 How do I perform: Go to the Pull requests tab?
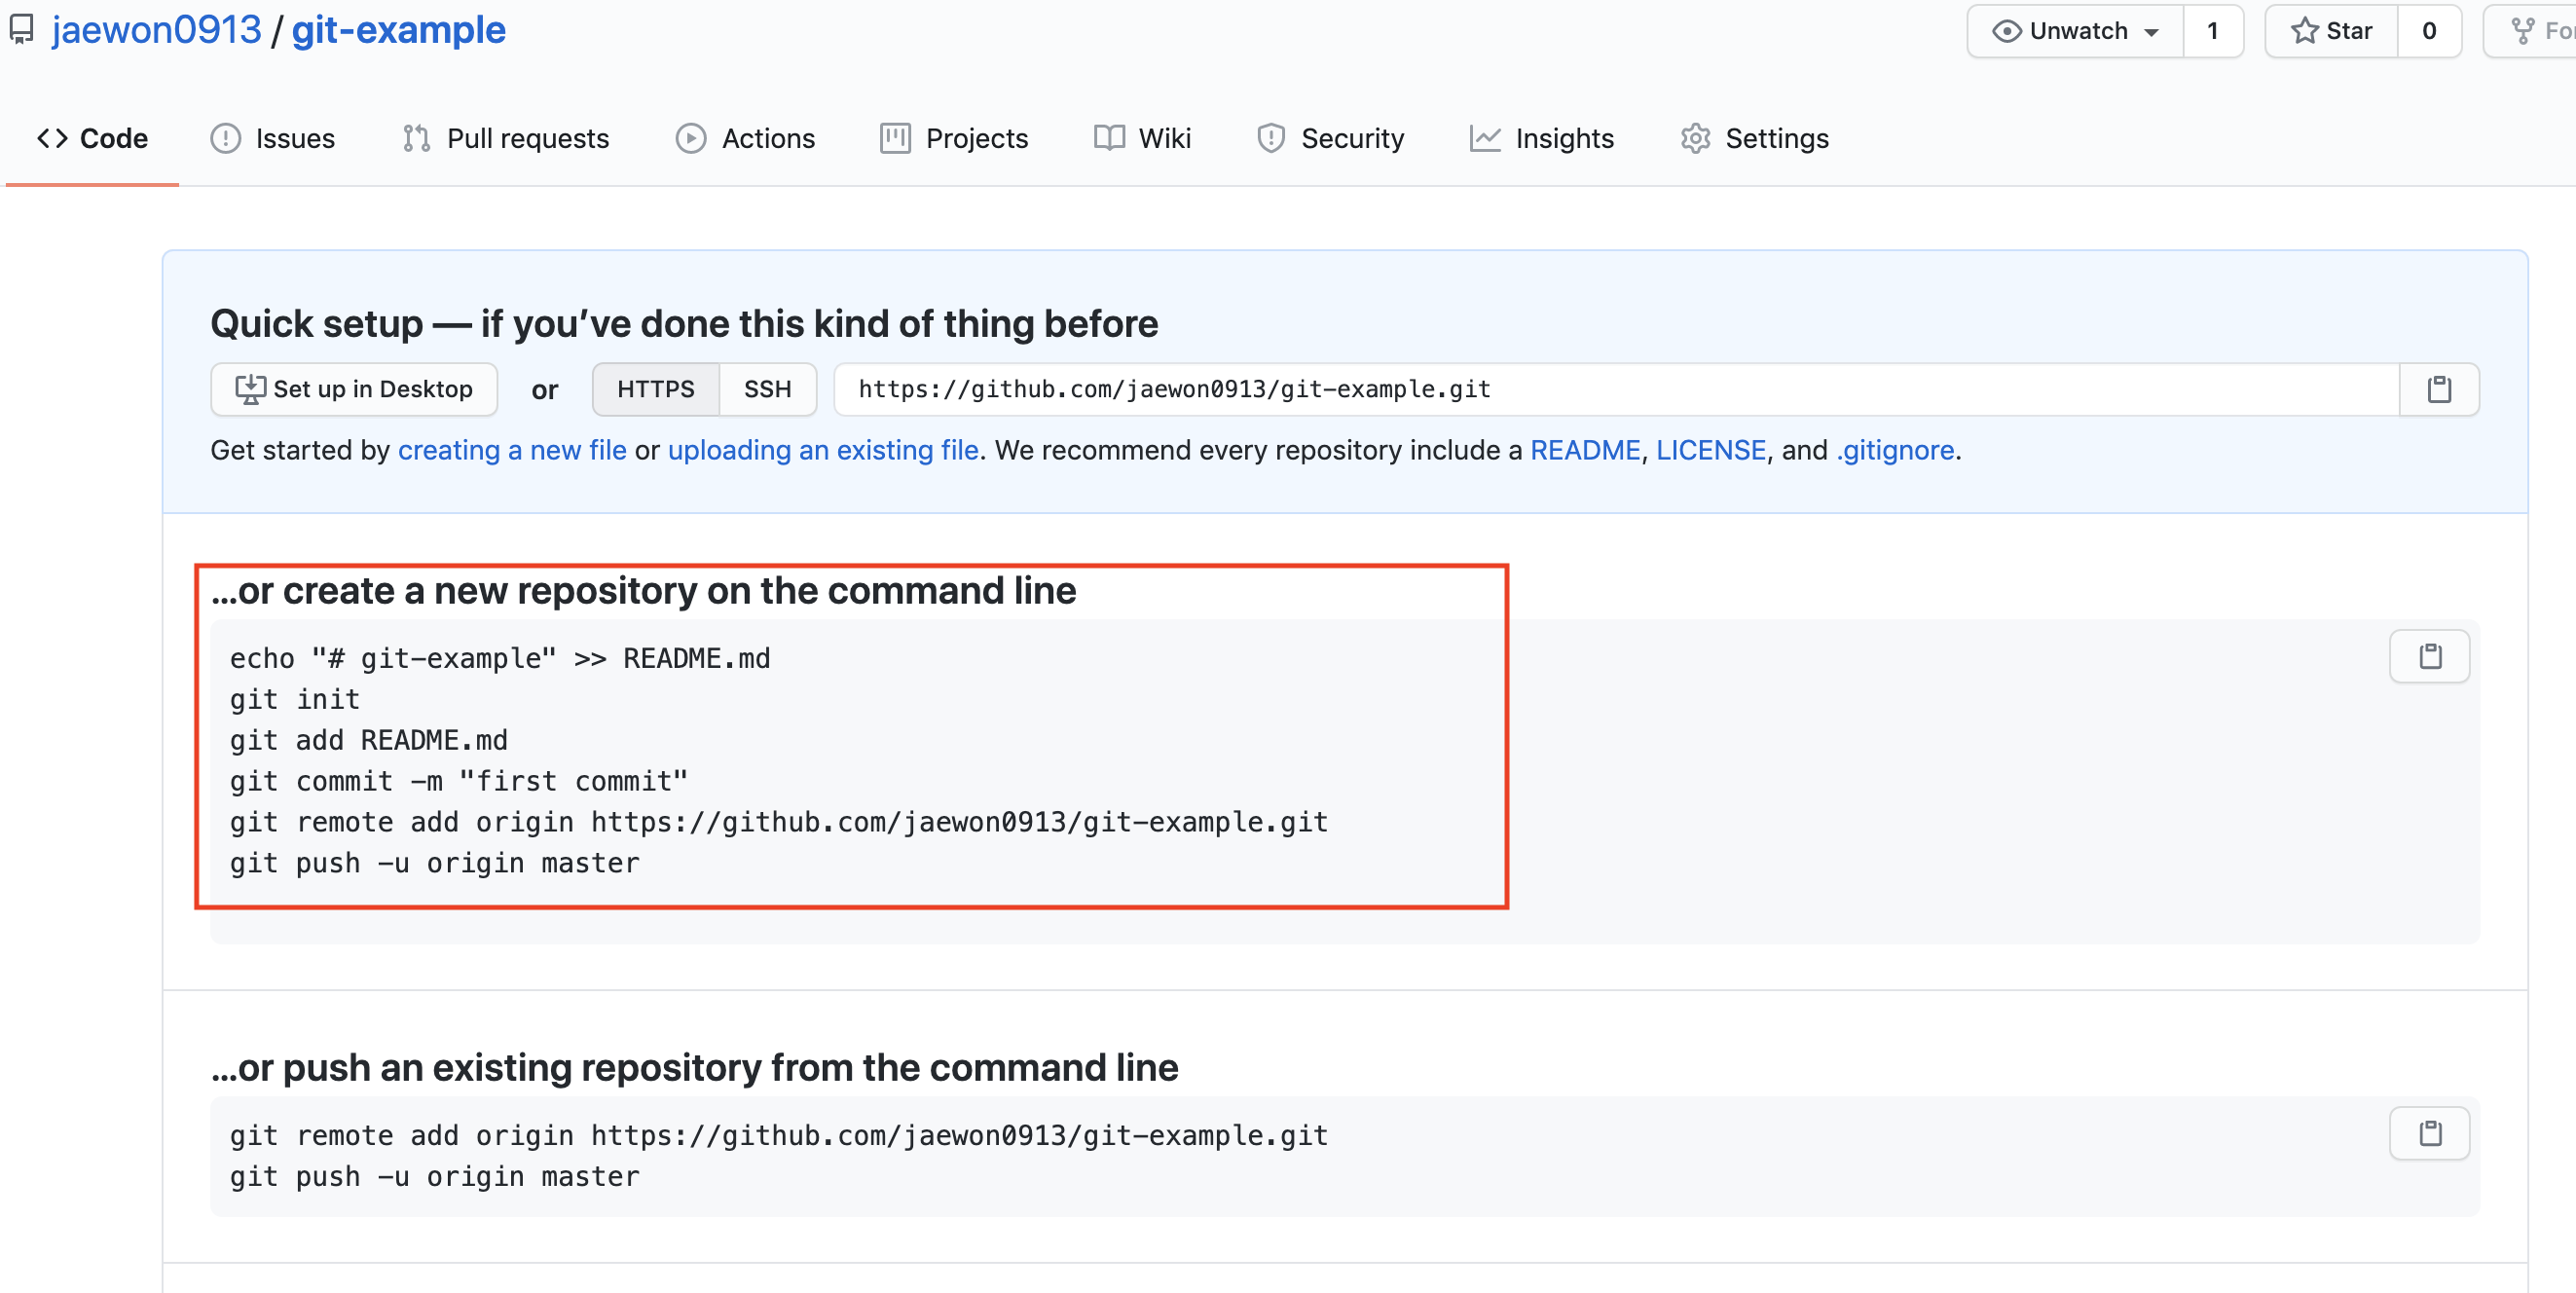(x=506, y=138)
